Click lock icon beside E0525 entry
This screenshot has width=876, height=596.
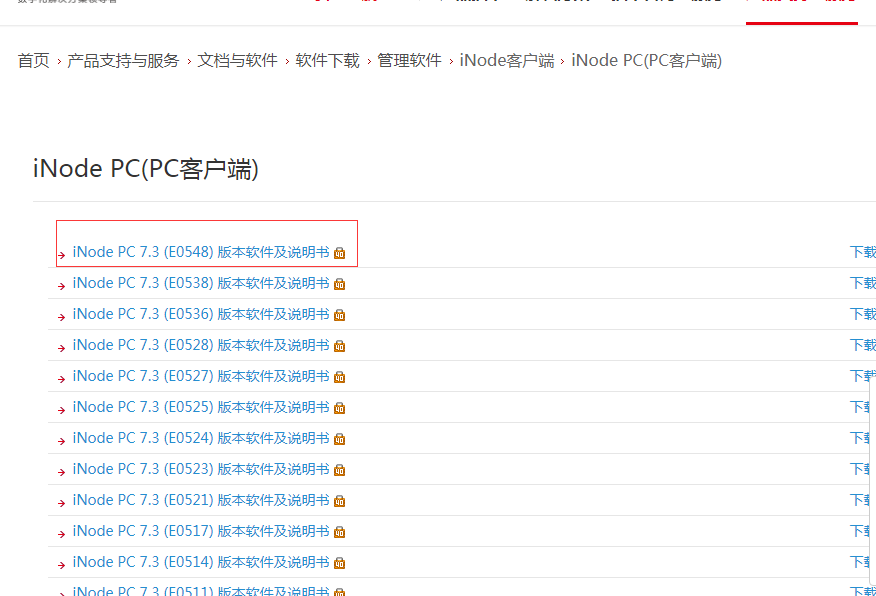click(x=339, y=408)
